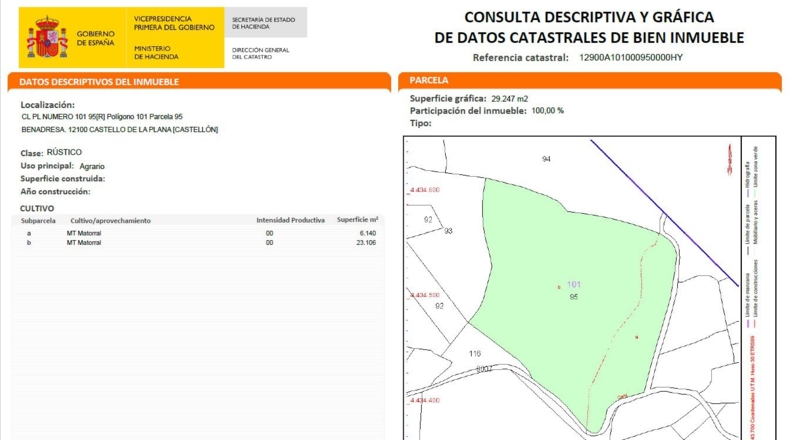Click the red north arrow on map
The image size is (790, 440).
click(730, 159)
